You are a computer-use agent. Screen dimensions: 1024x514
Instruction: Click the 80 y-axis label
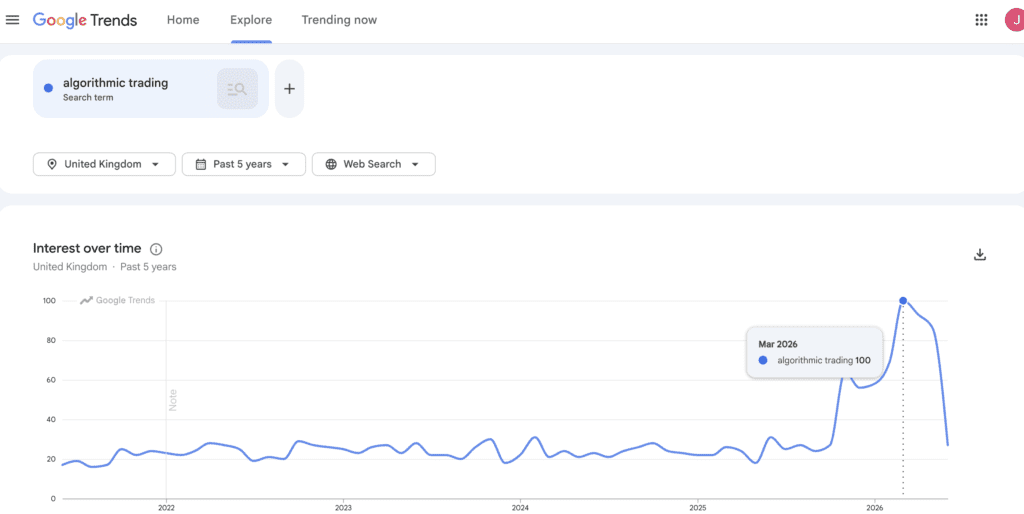tap(52, 340)
